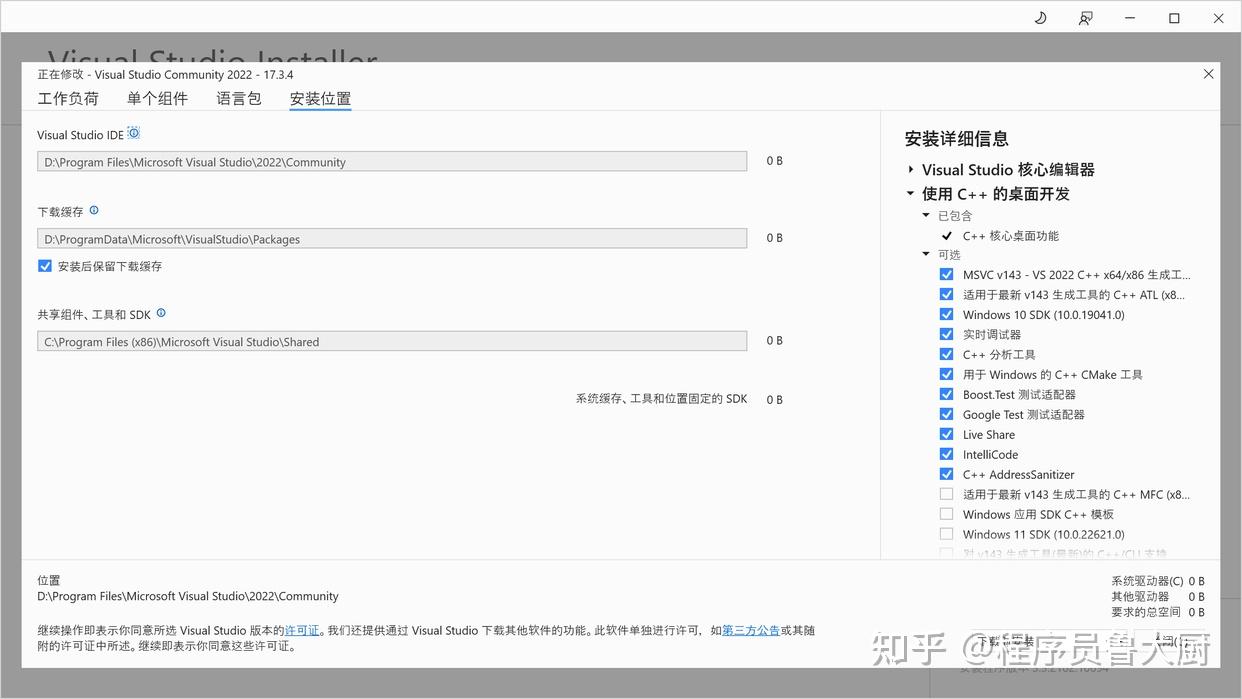Screen dimensions: 1242x699
Task: Switch to the 工作负荷 tab
Action: click(68, 98)
